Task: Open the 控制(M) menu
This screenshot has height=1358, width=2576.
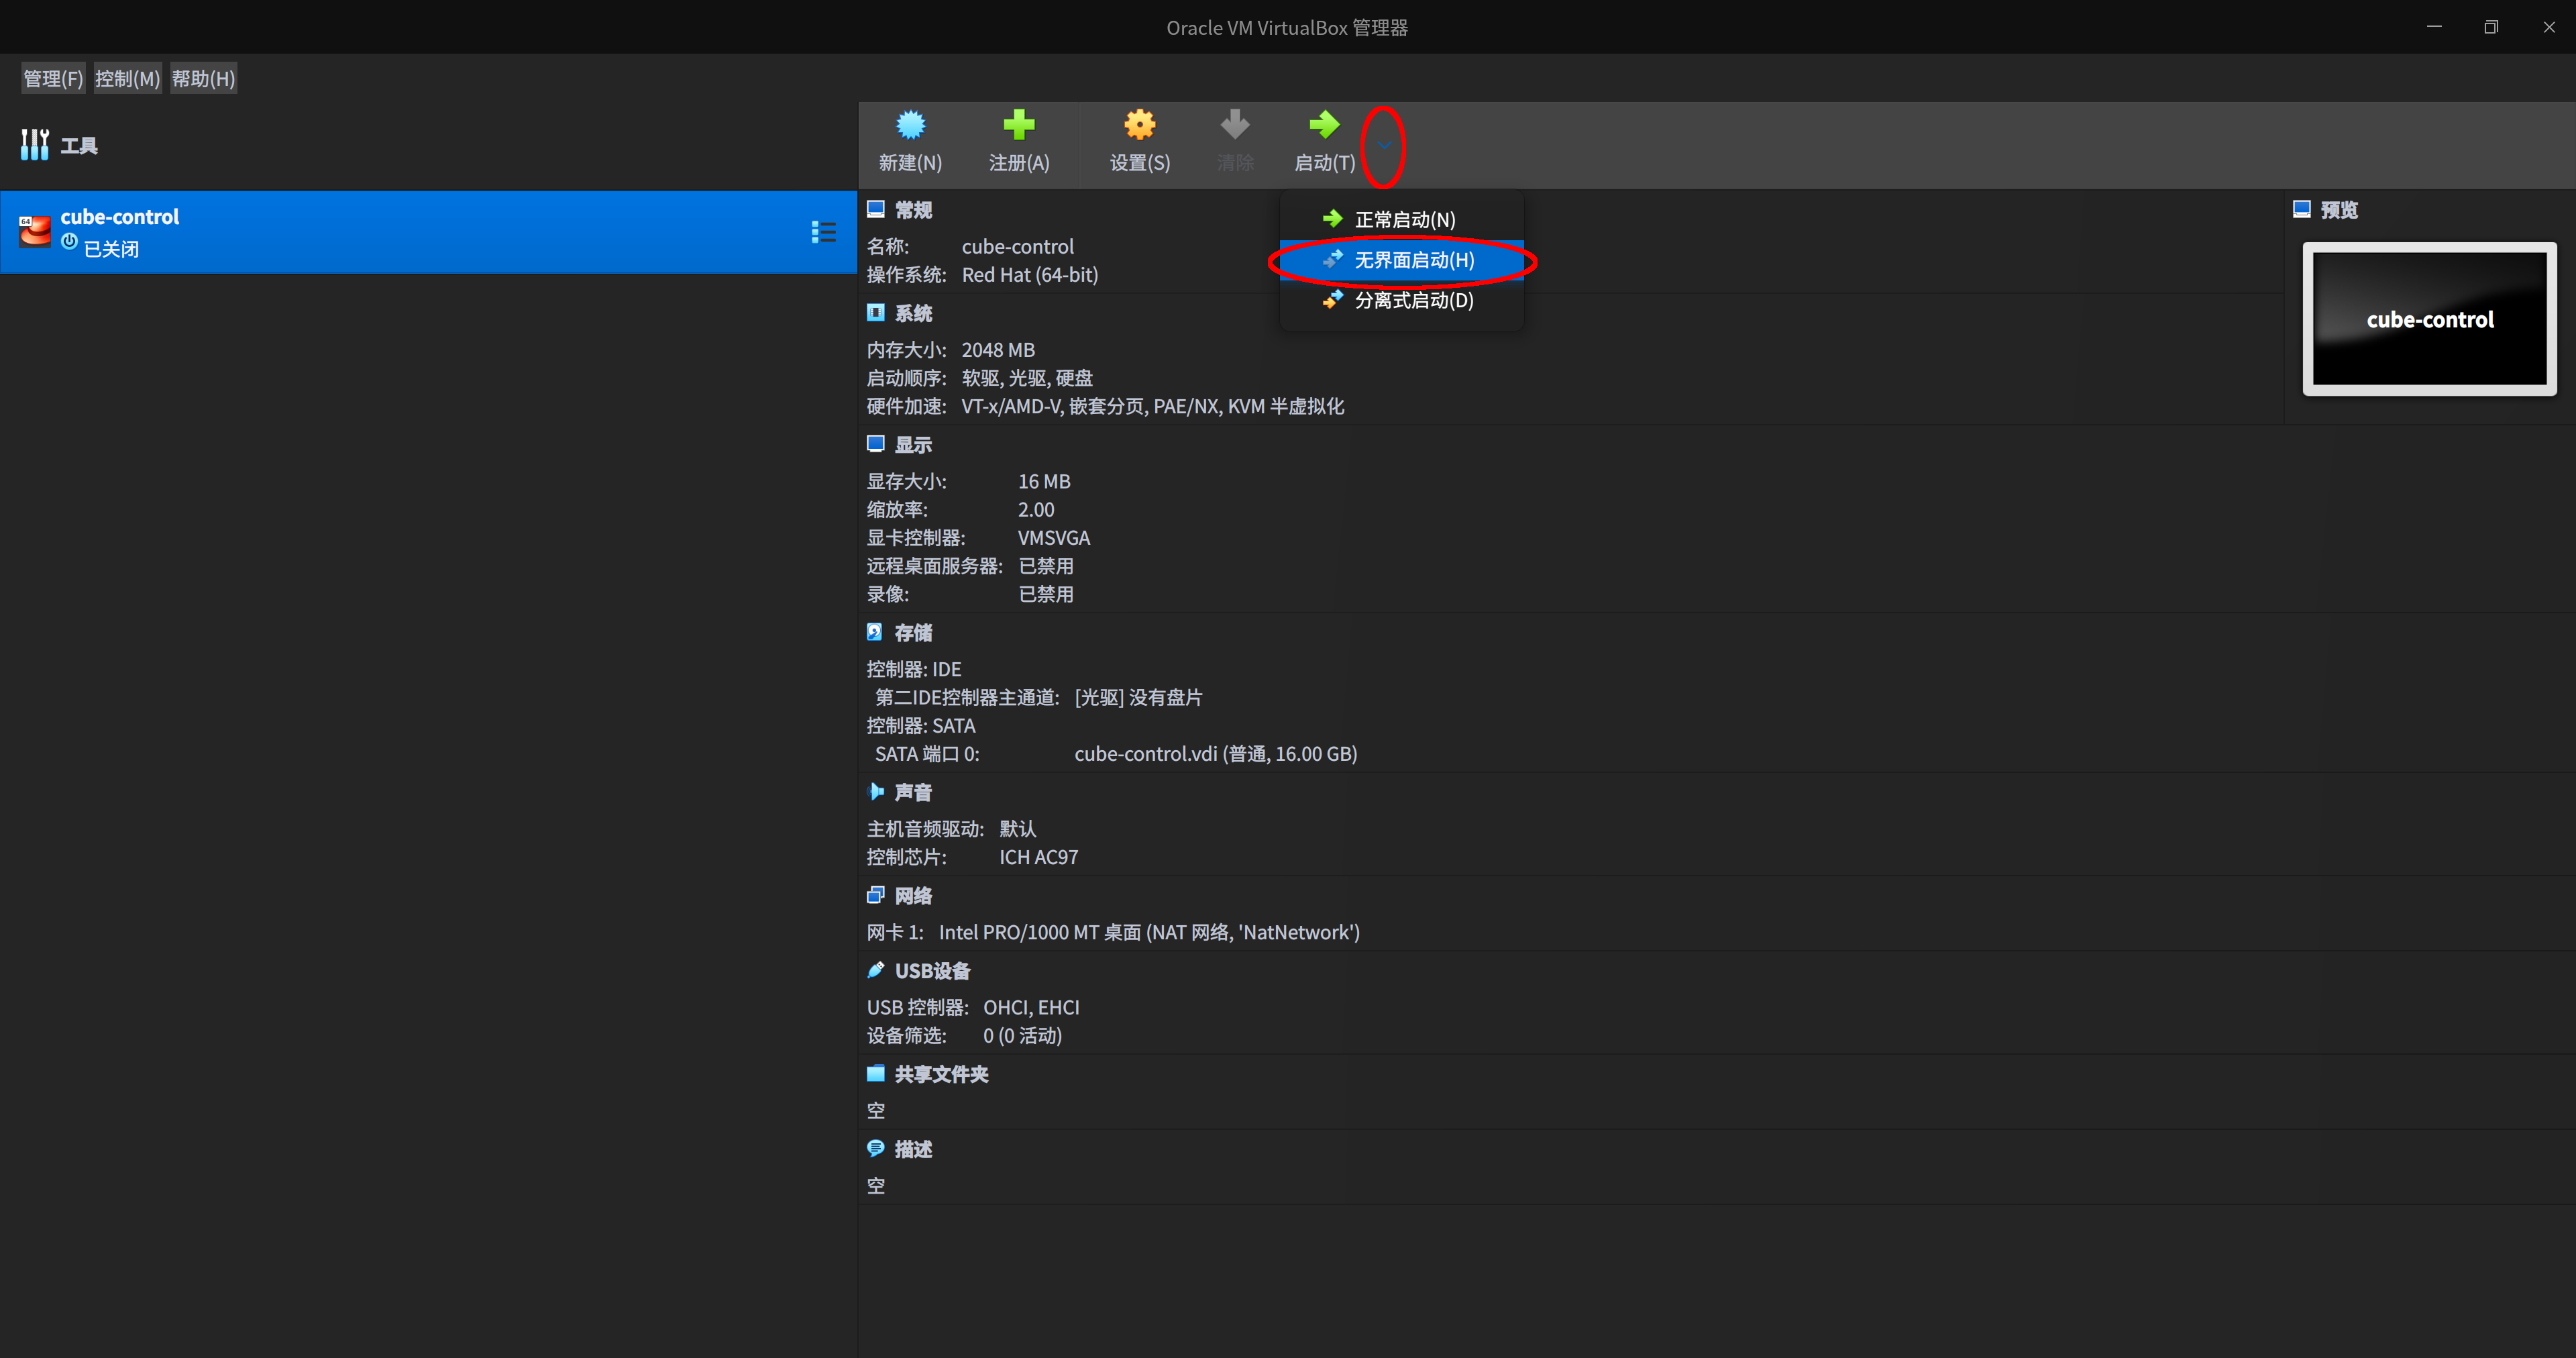Action: 127,77
